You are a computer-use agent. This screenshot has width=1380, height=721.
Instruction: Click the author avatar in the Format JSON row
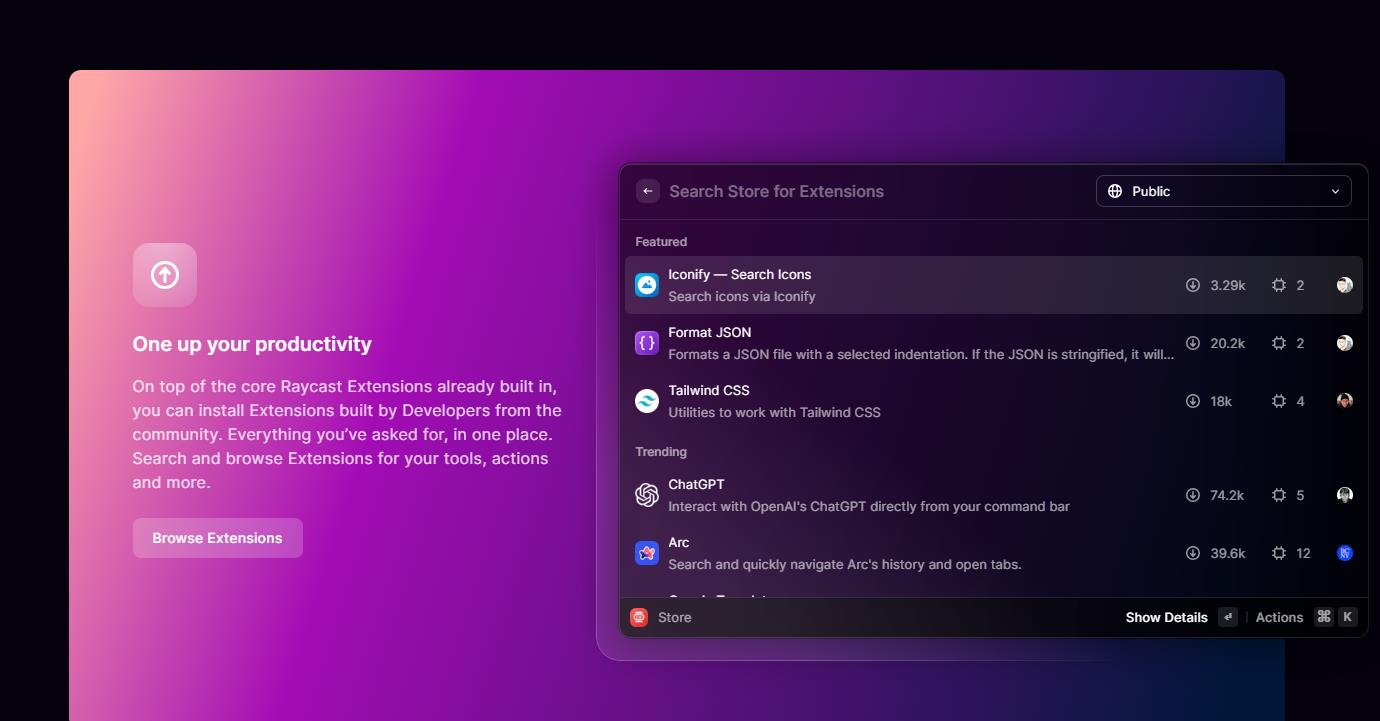coord(1345,343)
